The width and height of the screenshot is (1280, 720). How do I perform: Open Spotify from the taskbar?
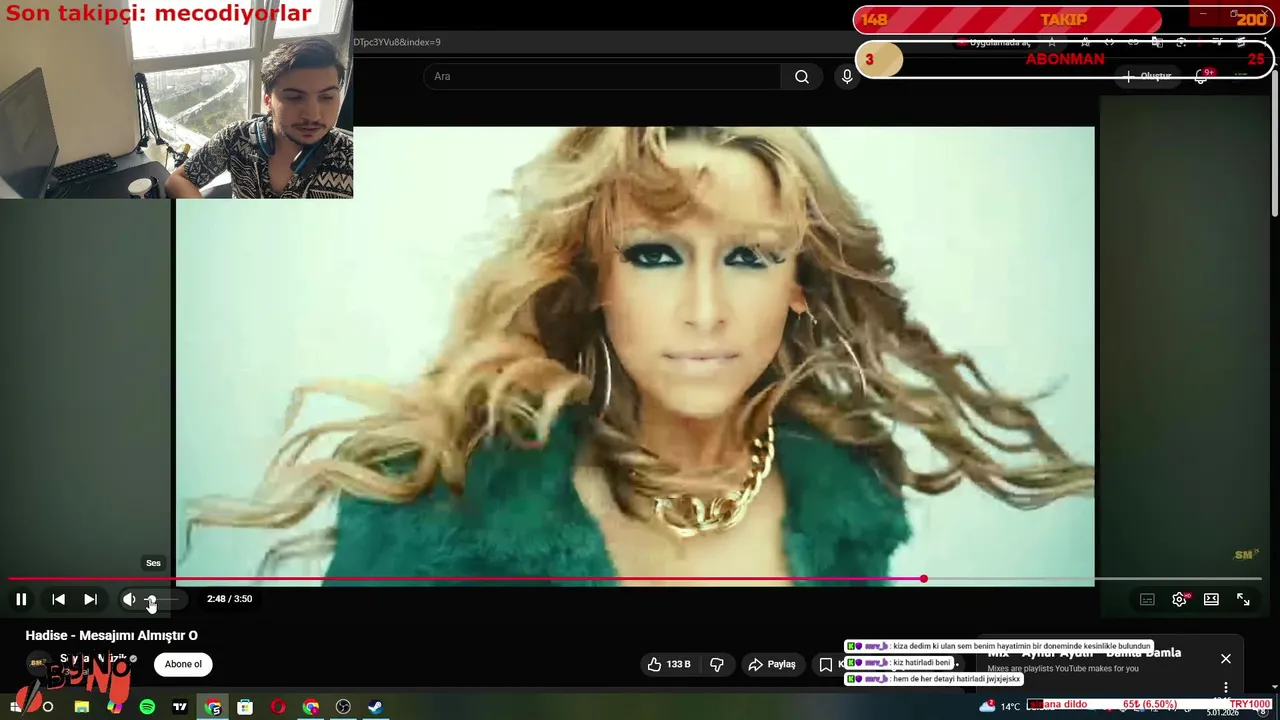[147, 707]
